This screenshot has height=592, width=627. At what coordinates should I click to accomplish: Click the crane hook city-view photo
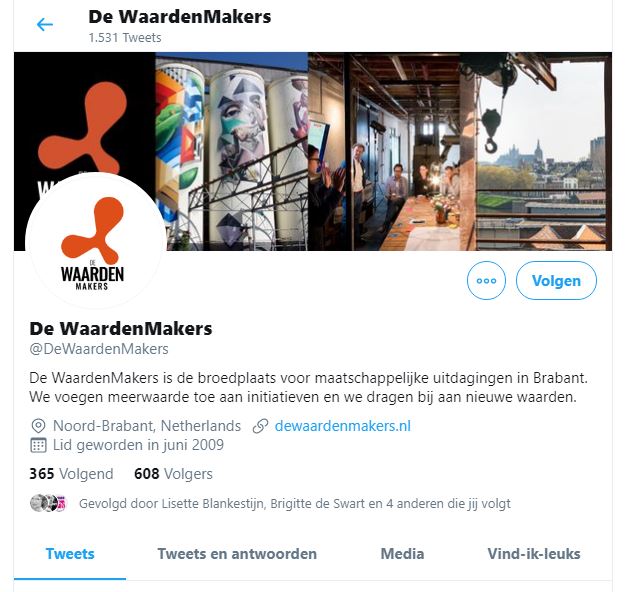pyautogui.click(x=536, y=151)
